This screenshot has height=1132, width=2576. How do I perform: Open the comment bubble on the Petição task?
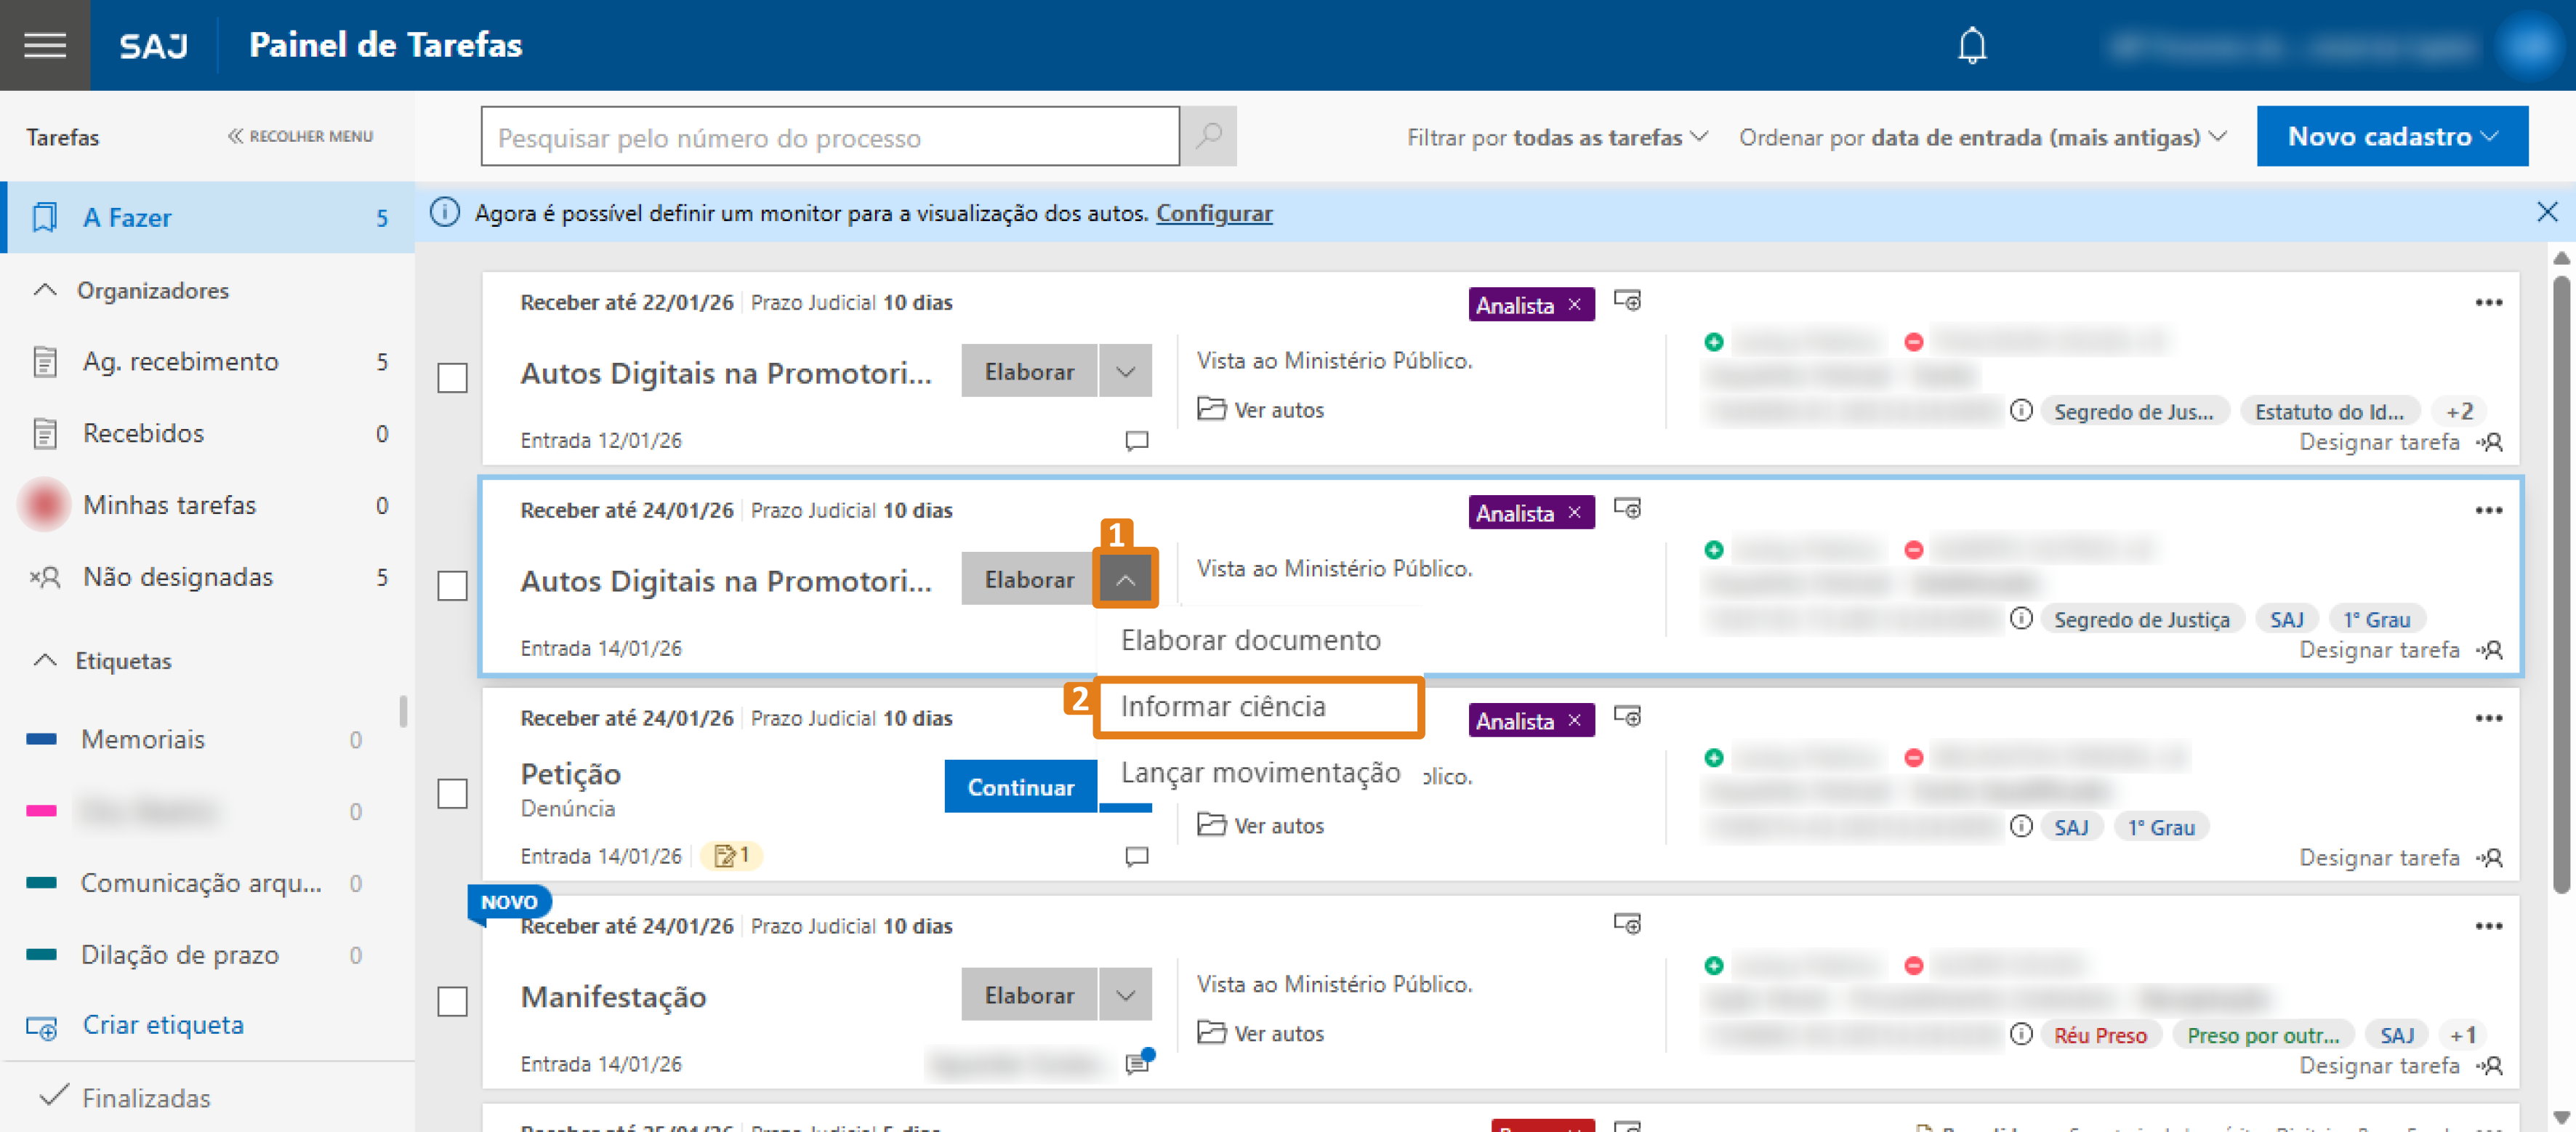coord(1136,857)
